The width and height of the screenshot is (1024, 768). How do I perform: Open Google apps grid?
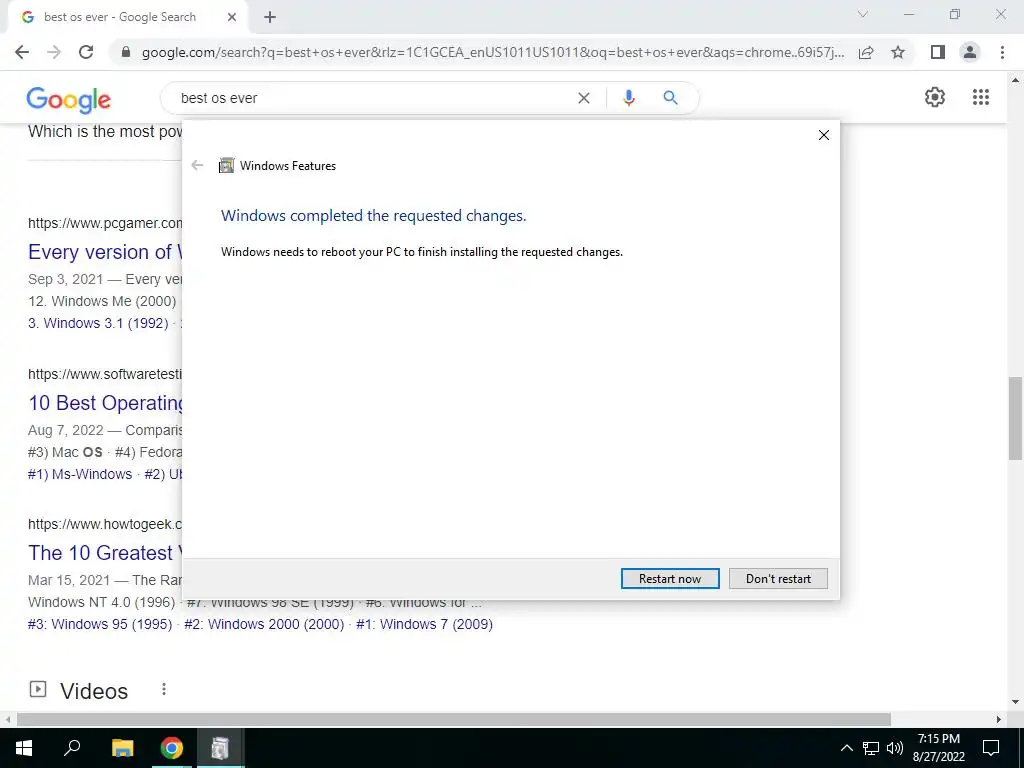coord(981,97)
